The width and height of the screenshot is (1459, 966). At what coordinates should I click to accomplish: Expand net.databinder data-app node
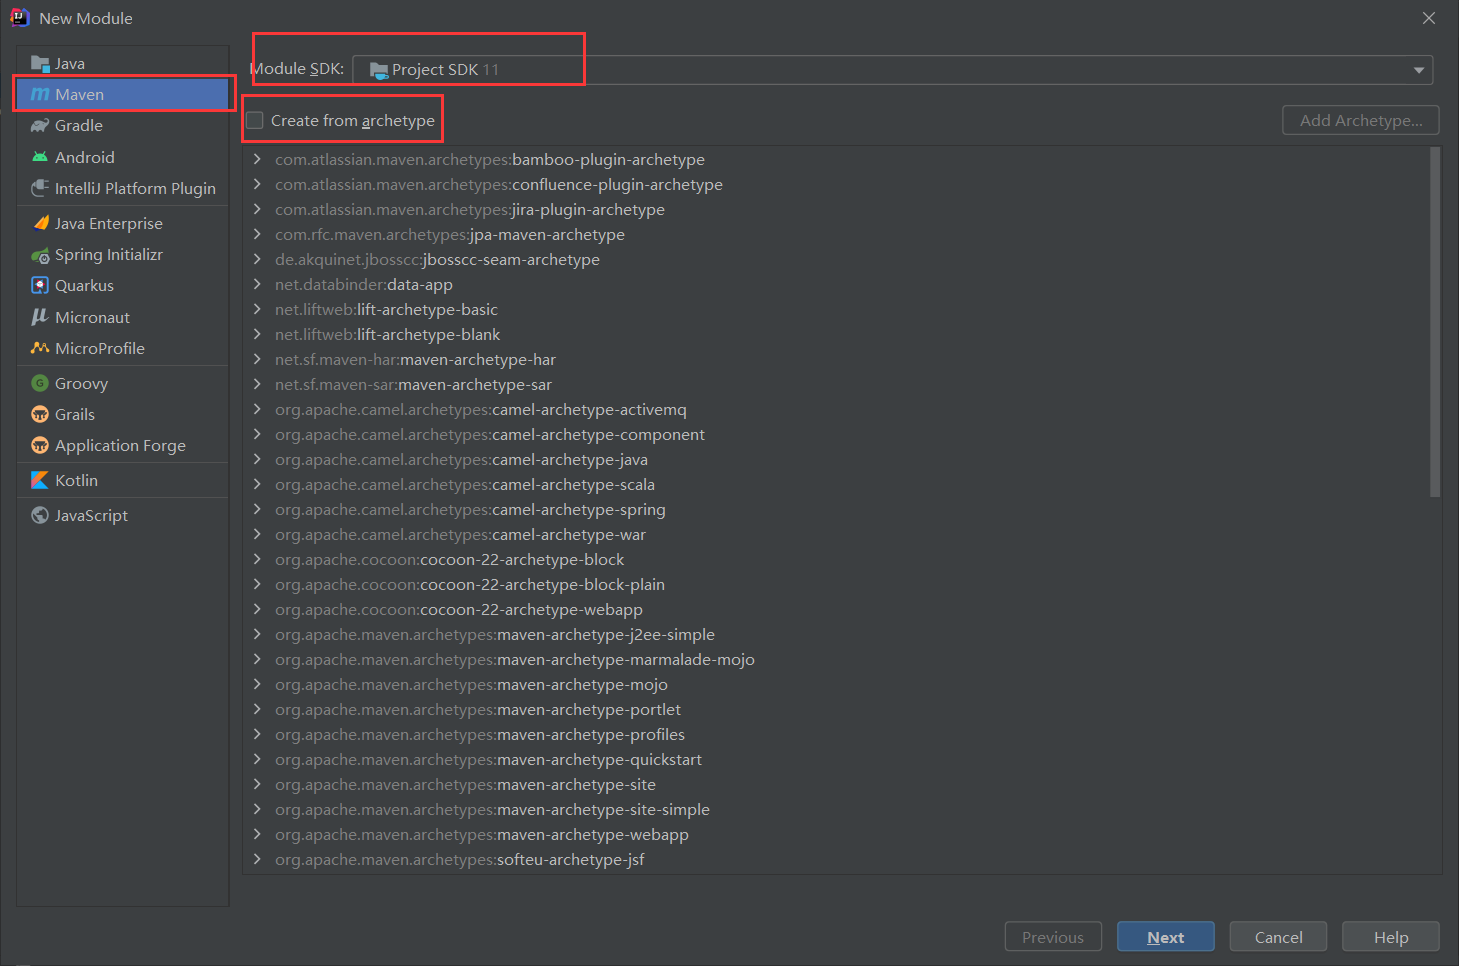pyautogui.click(x=257, y=284)
